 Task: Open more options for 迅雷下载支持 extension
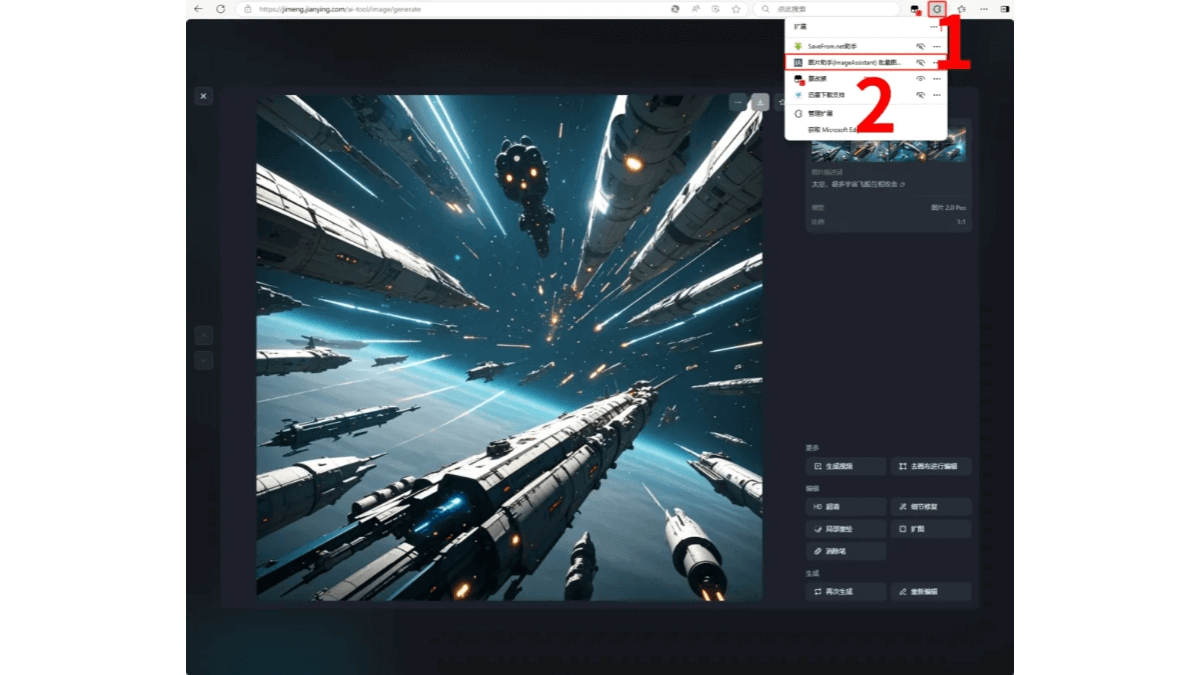coord(936,95)
